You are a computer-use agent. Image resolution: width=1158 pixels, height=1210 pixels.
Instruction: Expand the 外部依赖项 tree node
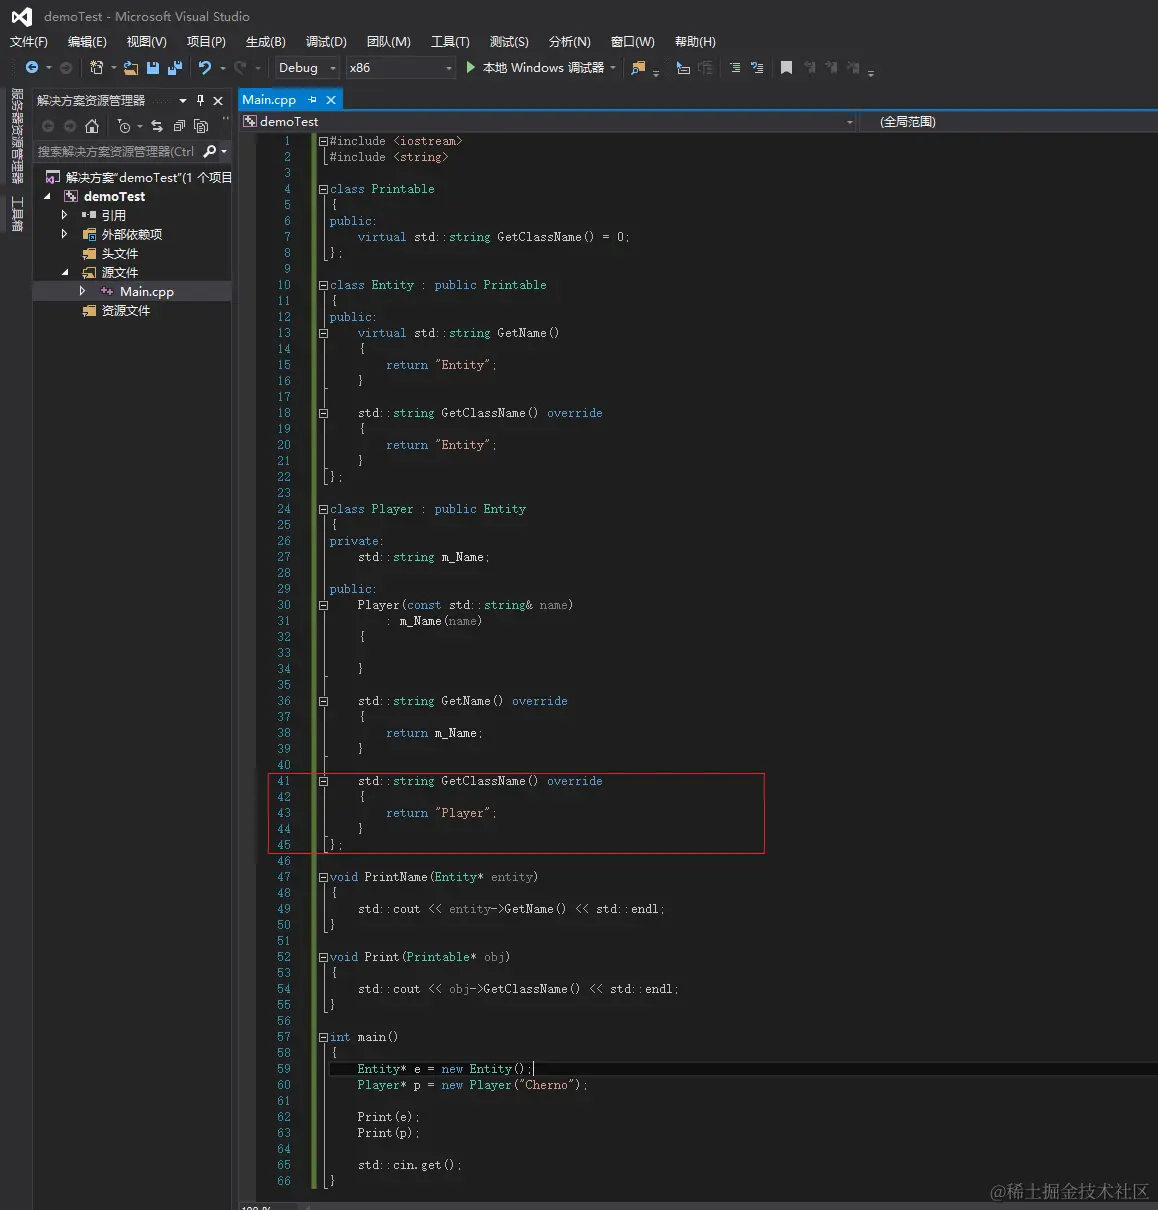click(x=65, y=234)
